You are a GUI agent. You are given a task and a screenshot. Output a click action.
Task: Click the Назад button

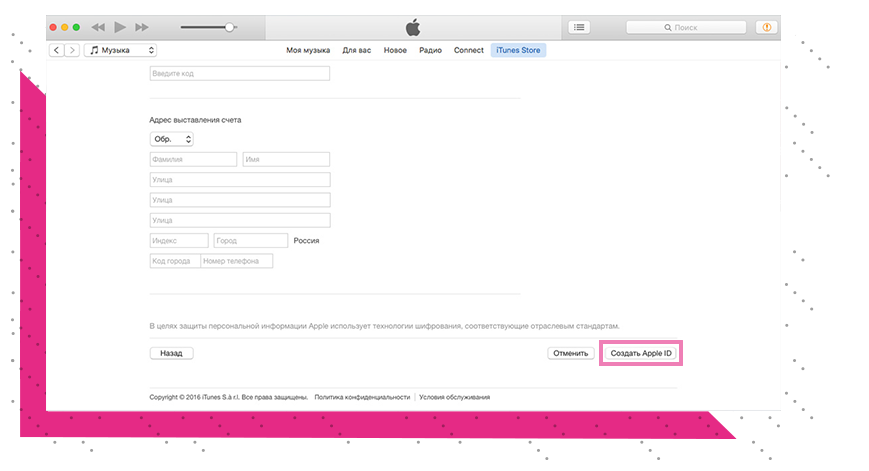point(171,353)
